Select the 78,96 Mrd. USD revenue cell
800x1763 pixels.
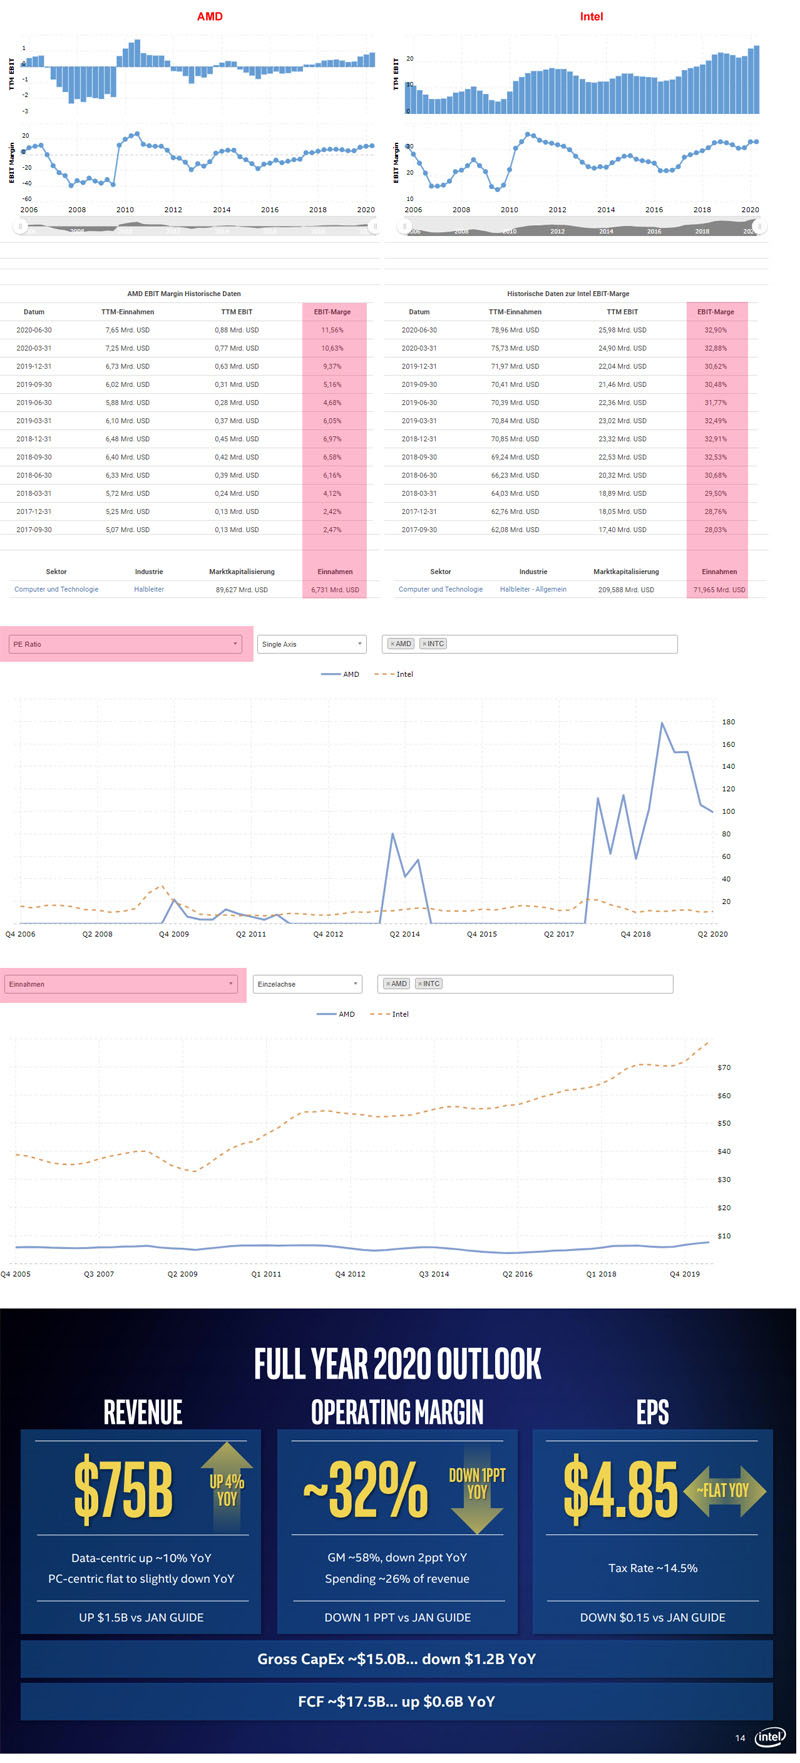tap(515, 330)
